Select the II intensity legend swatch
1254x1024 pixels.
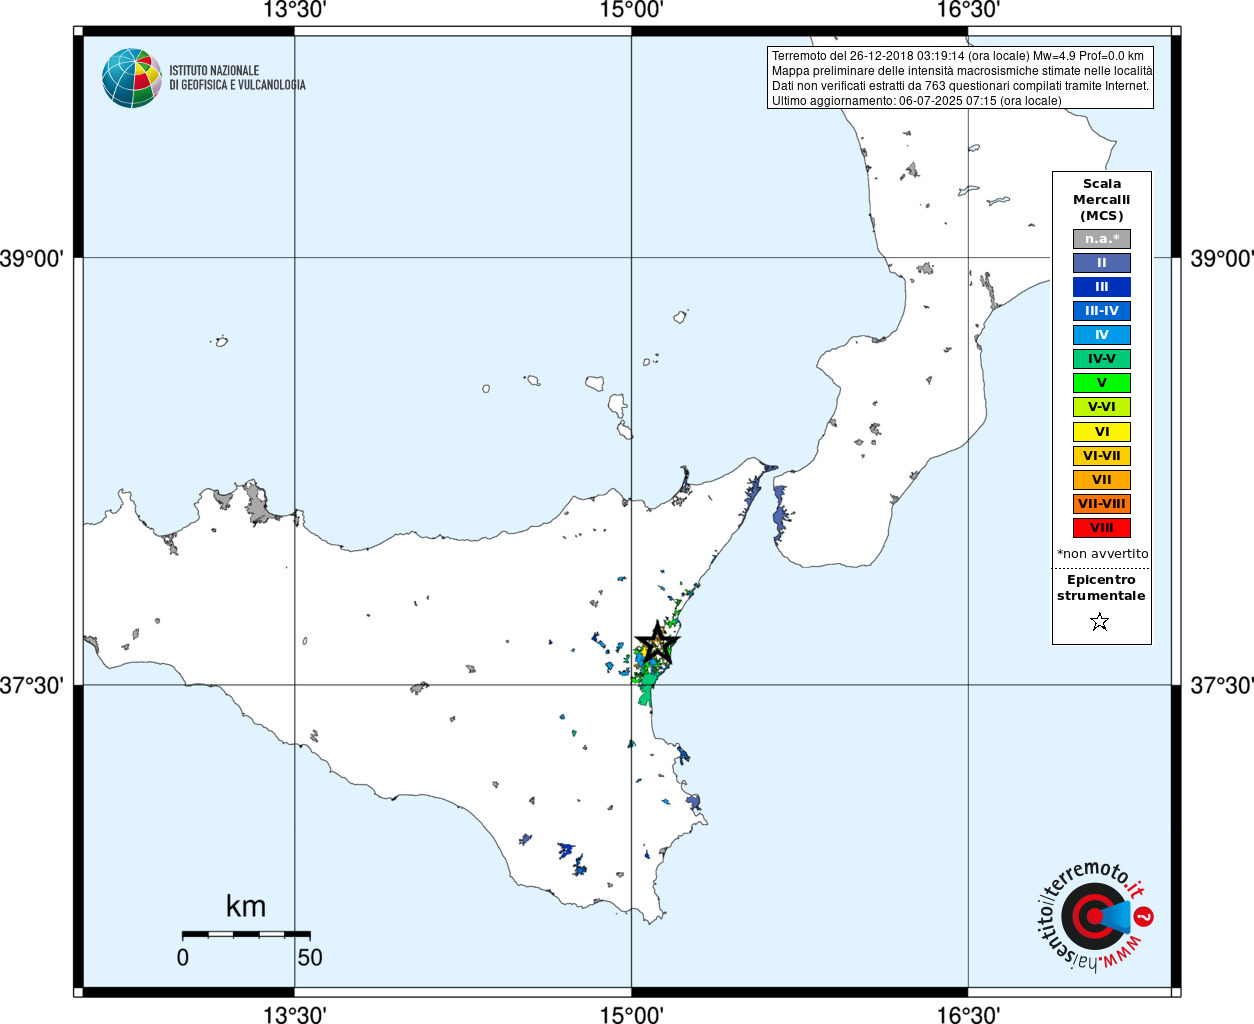(x=1102, y=263)
